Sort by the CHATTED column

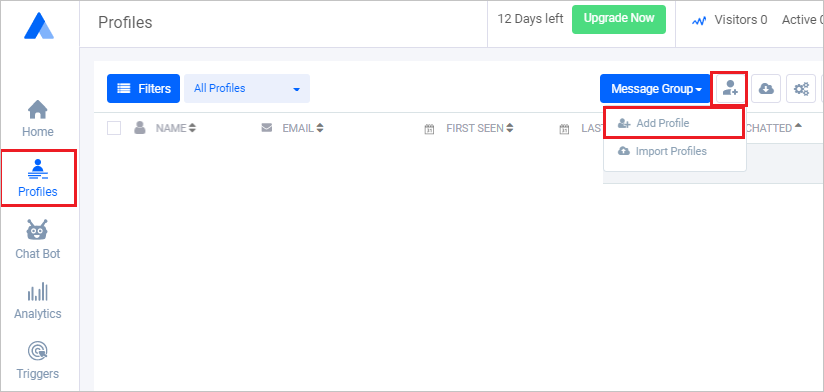[x=774, y=128]
